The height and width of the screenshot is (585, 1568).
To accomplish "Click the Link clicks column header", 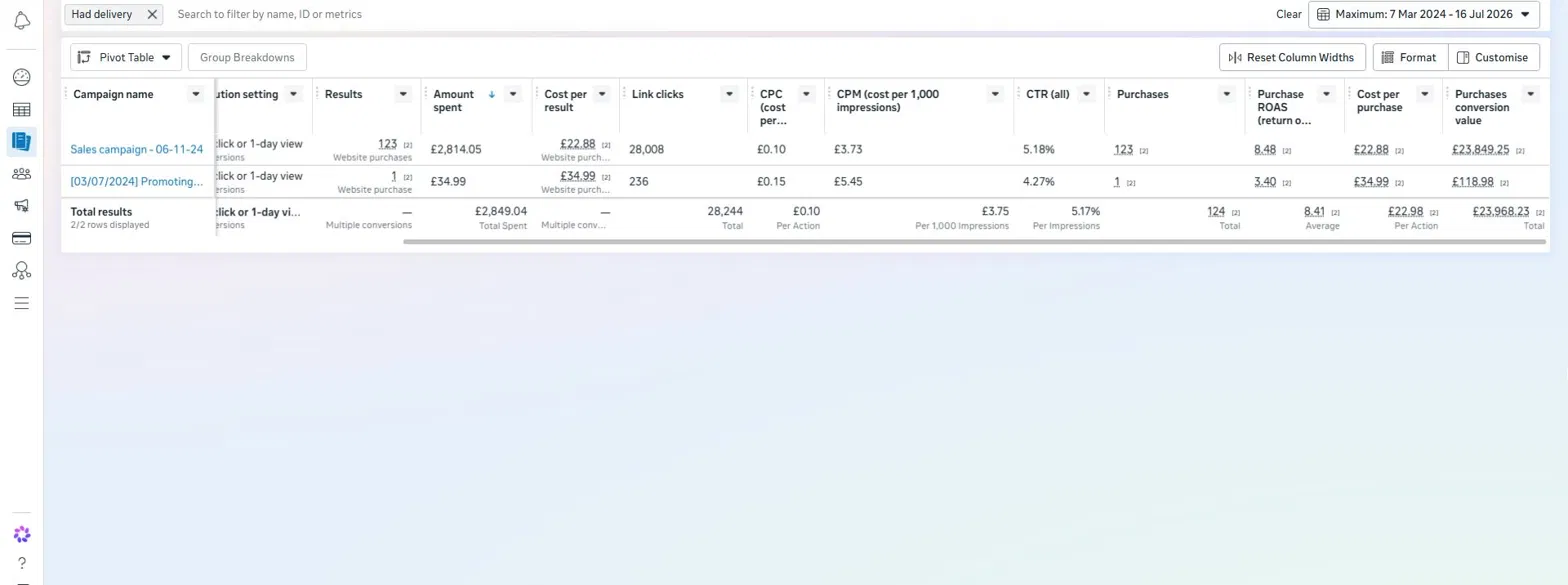I will click(658, 94).
